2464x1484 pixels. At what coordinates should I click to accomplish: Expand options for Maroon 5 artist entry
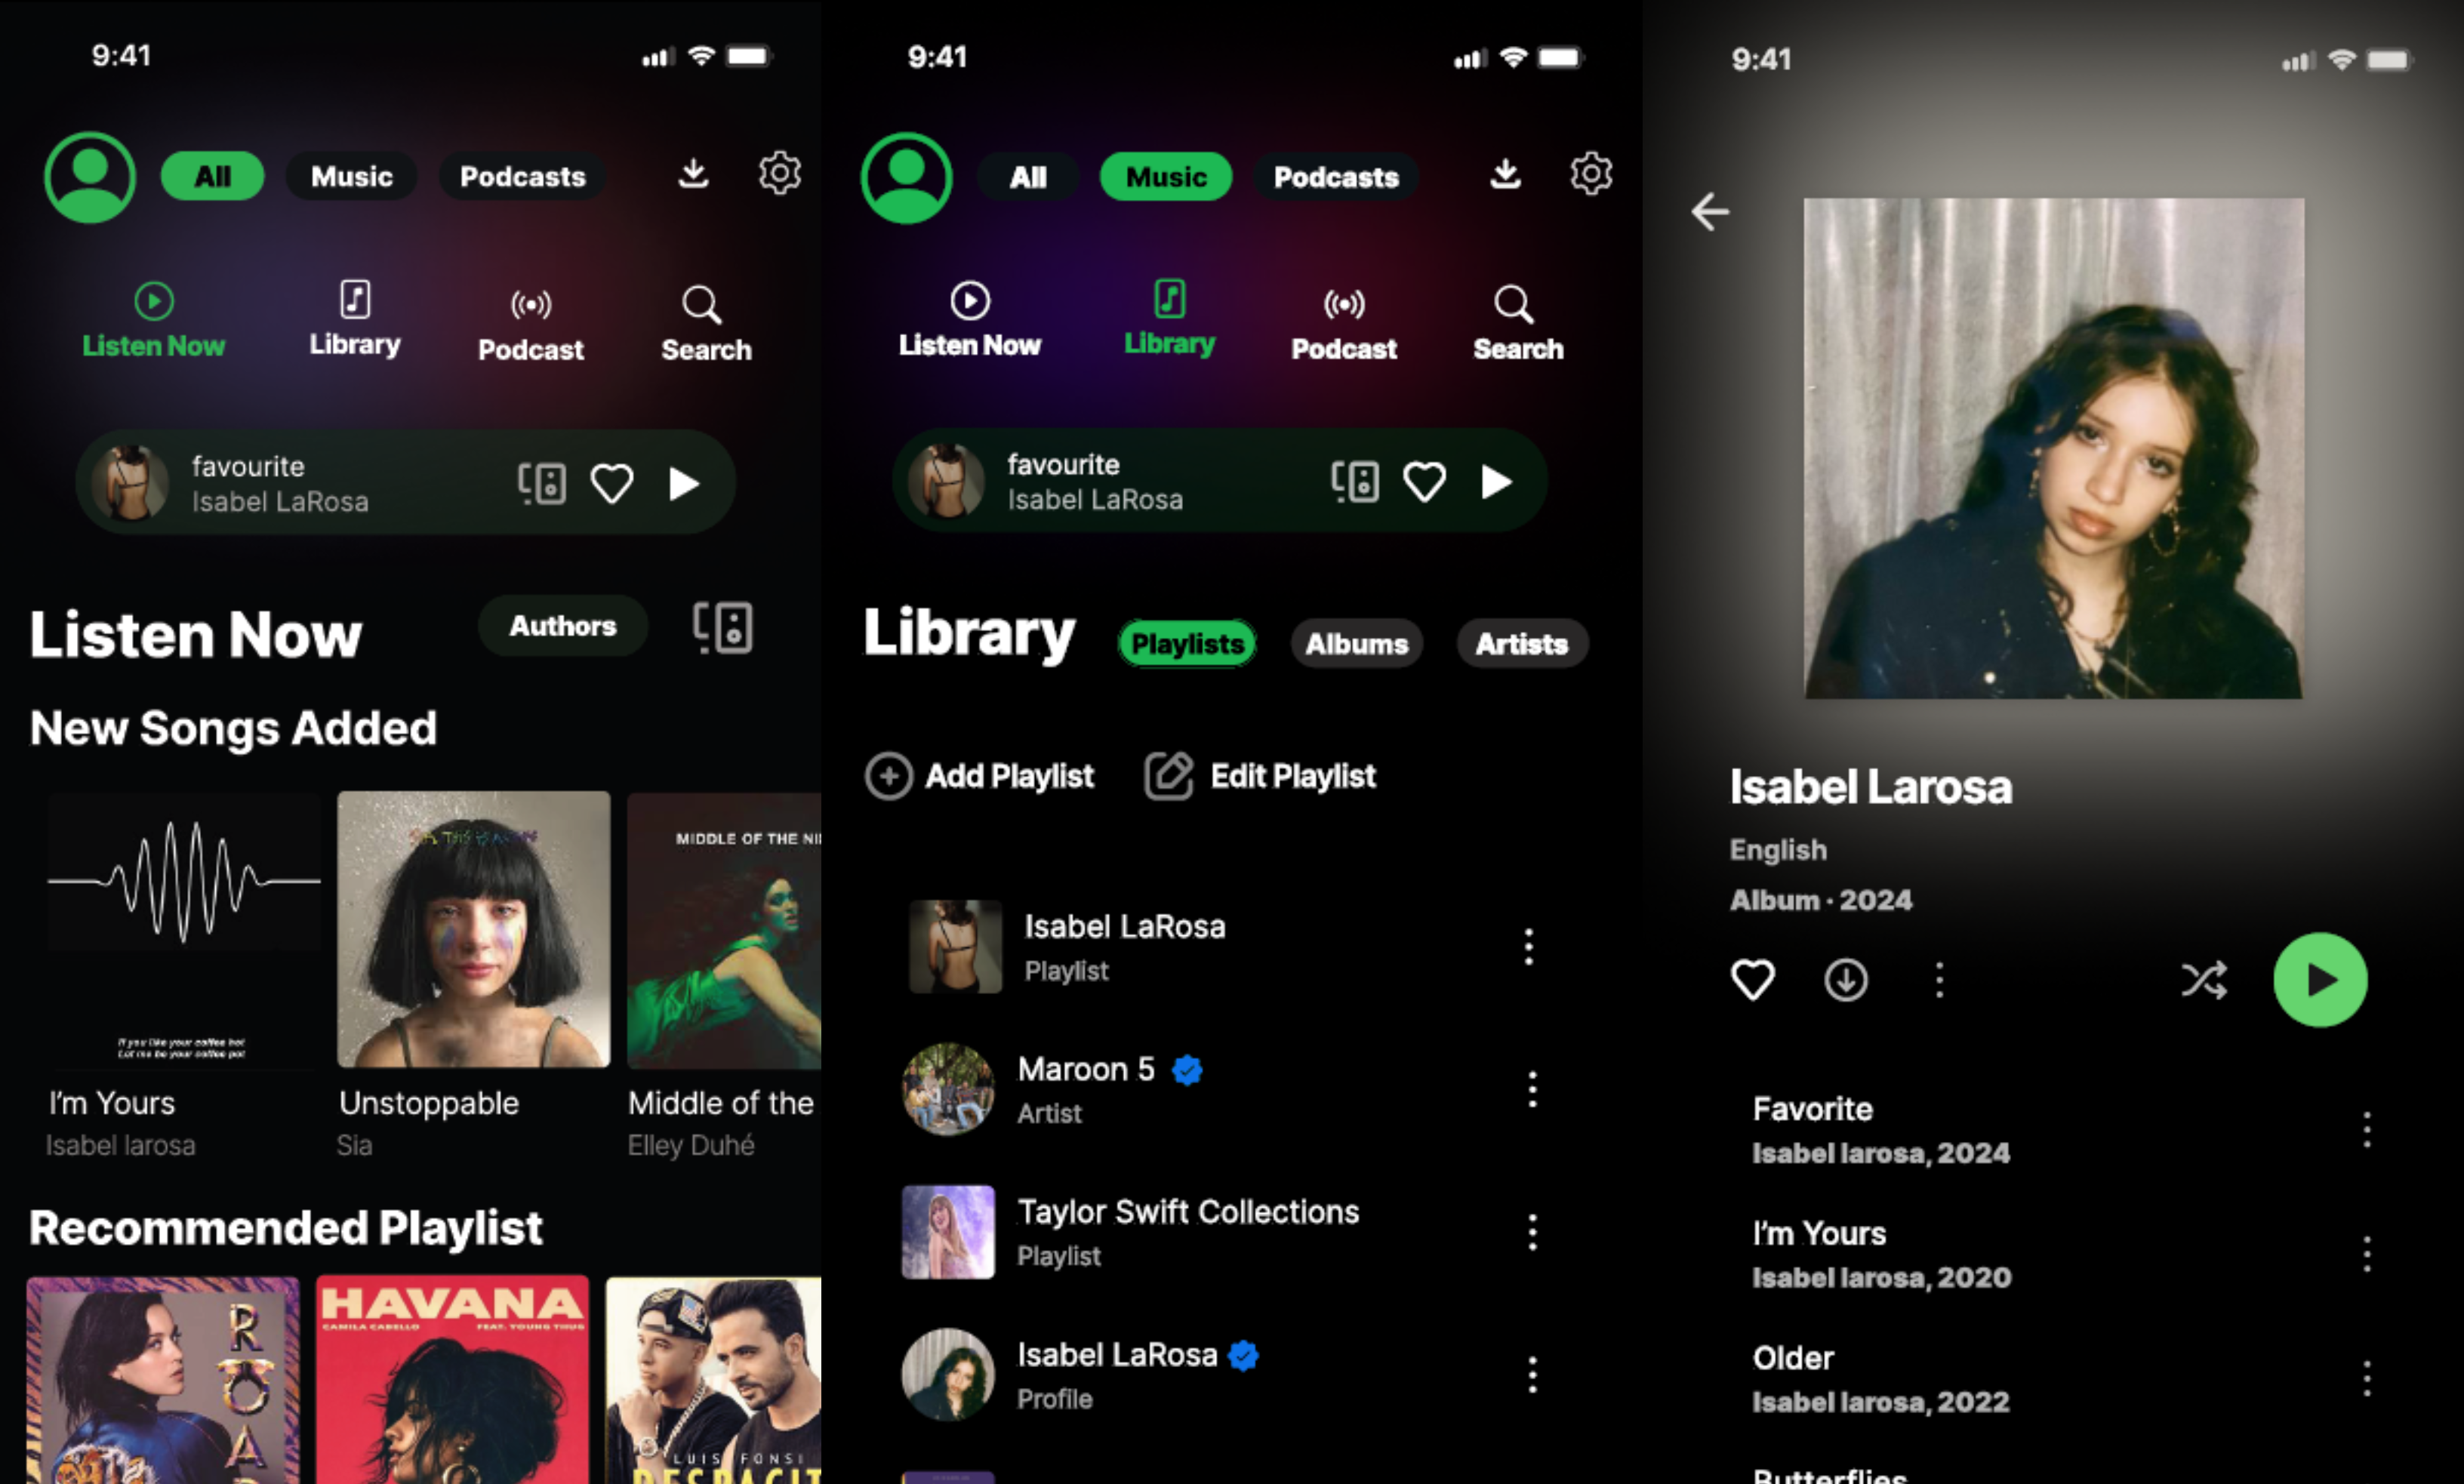point(1531,1088)
